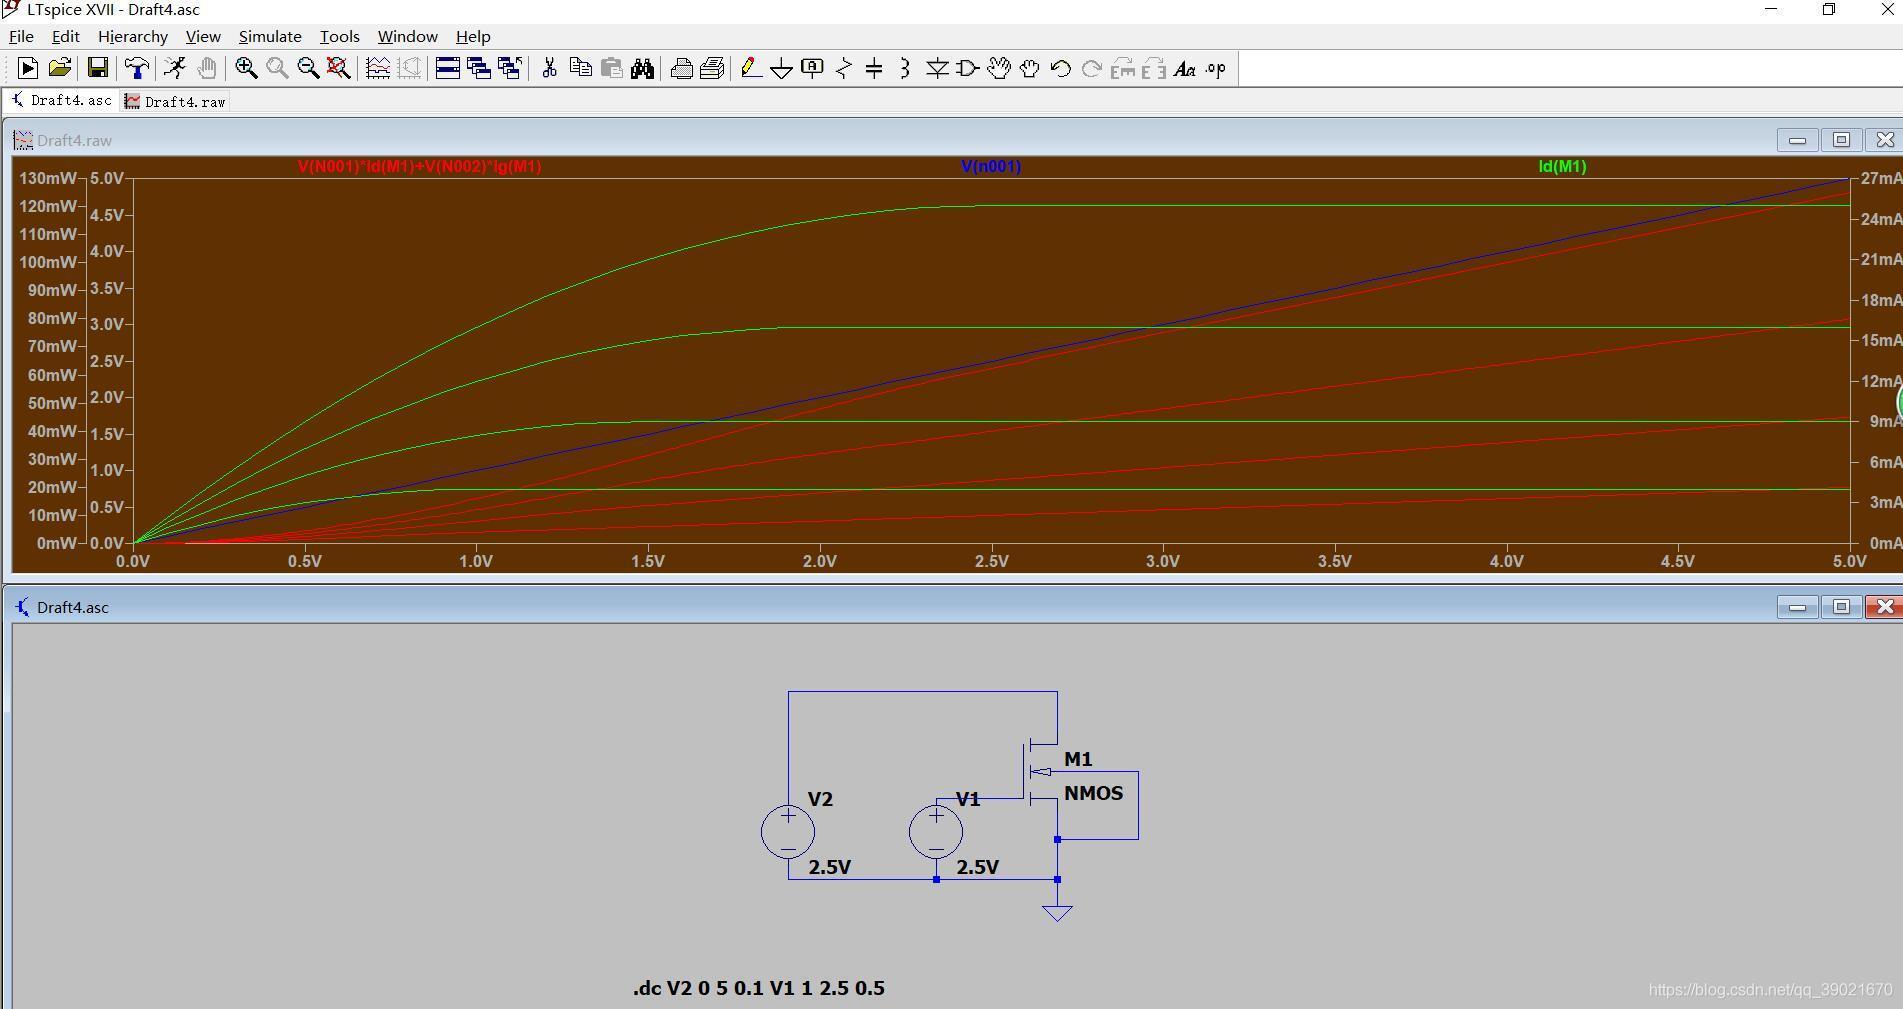Screen dimensions: 1903x1009
Task: Select the Text Aa tool
Action: (x=1184, y=68)
